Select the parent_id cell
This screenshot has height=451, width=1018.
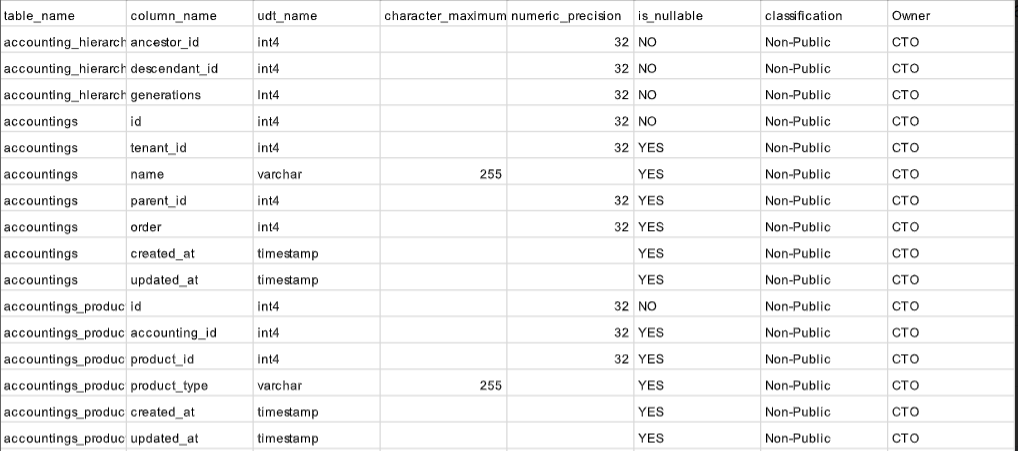click(x=190, y=201)
